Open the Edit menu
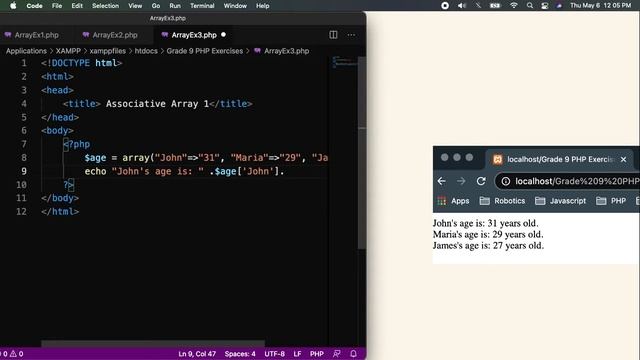This screenshot has width=640, height=360. click(77, 6)
